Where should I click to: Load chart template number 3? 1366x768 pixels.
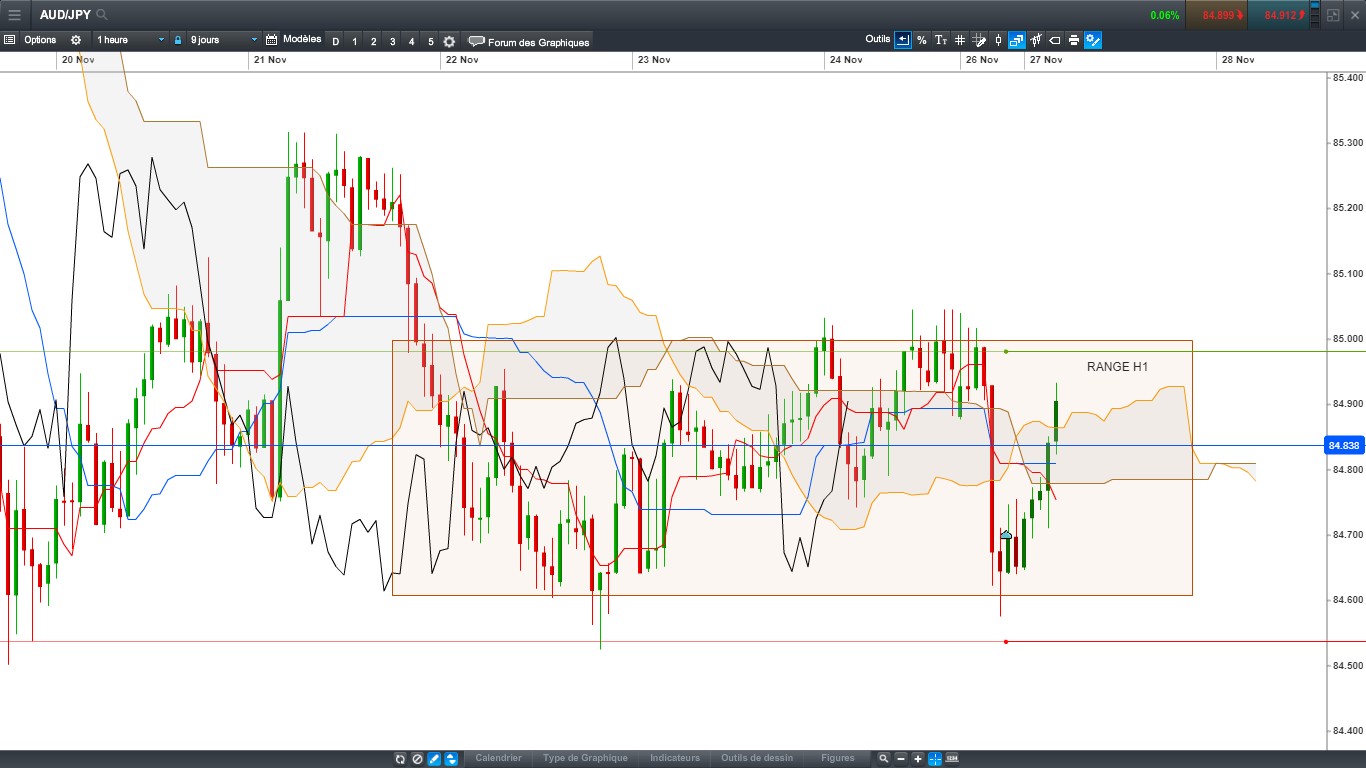pyautogui.click(x=392, y=41)
